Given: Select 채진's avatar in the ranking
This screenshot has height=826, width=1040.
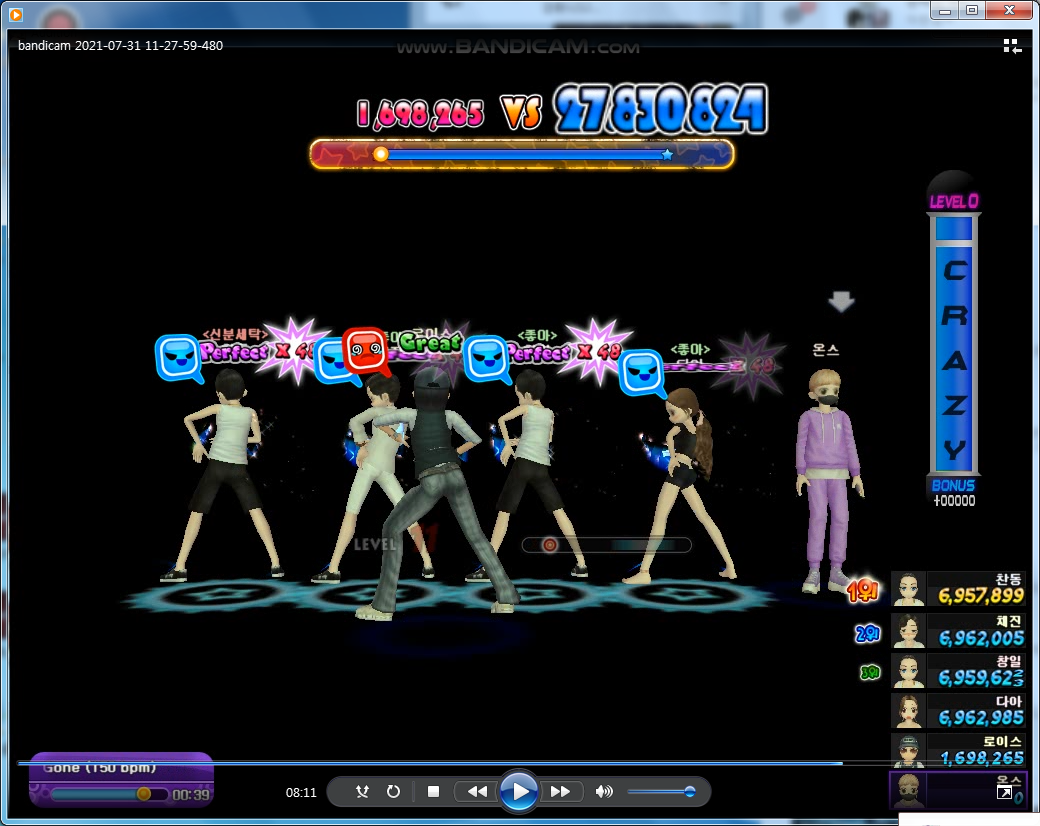Looking at the screenshot, I should [x=908, y=630].
